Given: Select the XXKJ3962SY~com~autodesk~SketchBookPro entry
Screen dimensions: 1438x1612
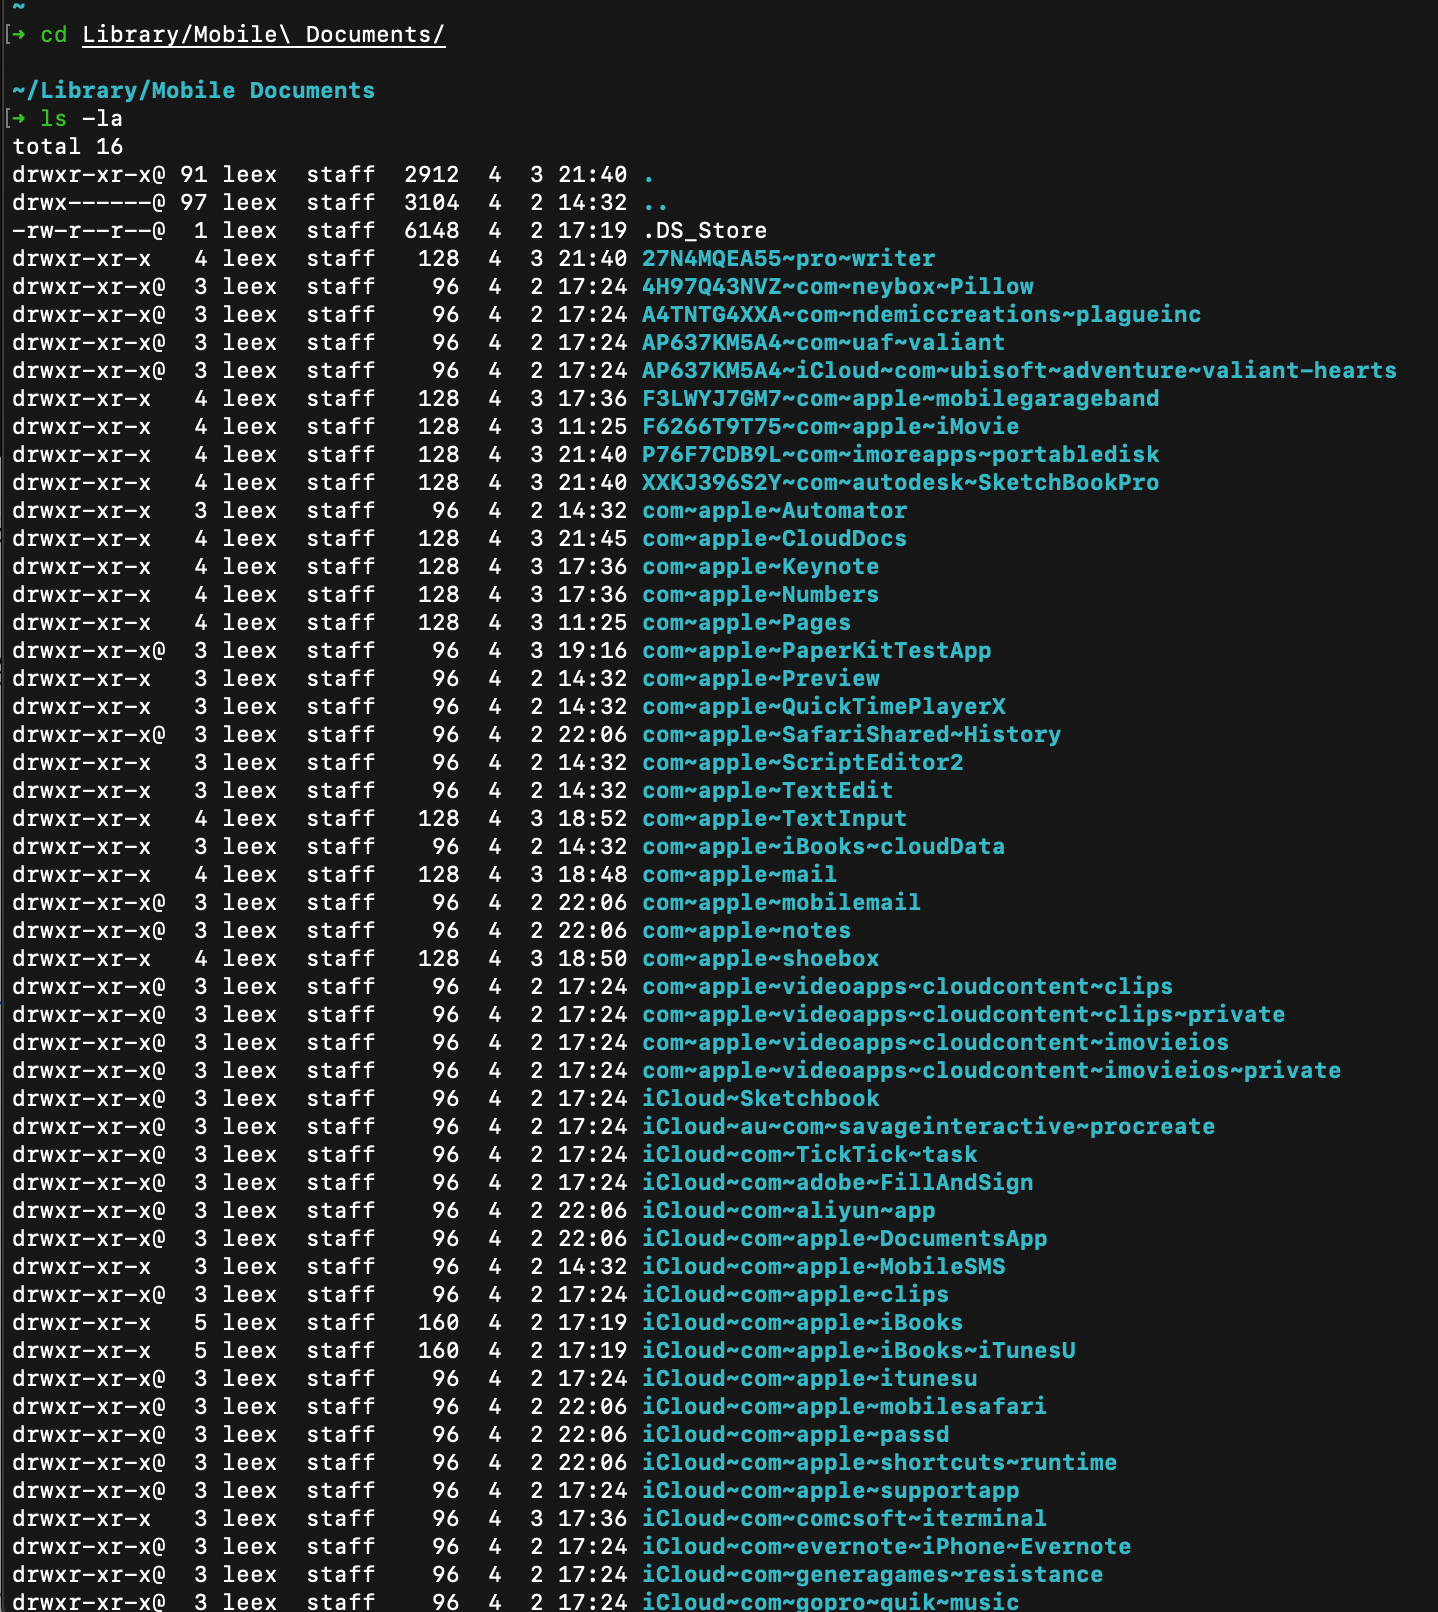Looking at the screenshot, I should coord(900,483).
